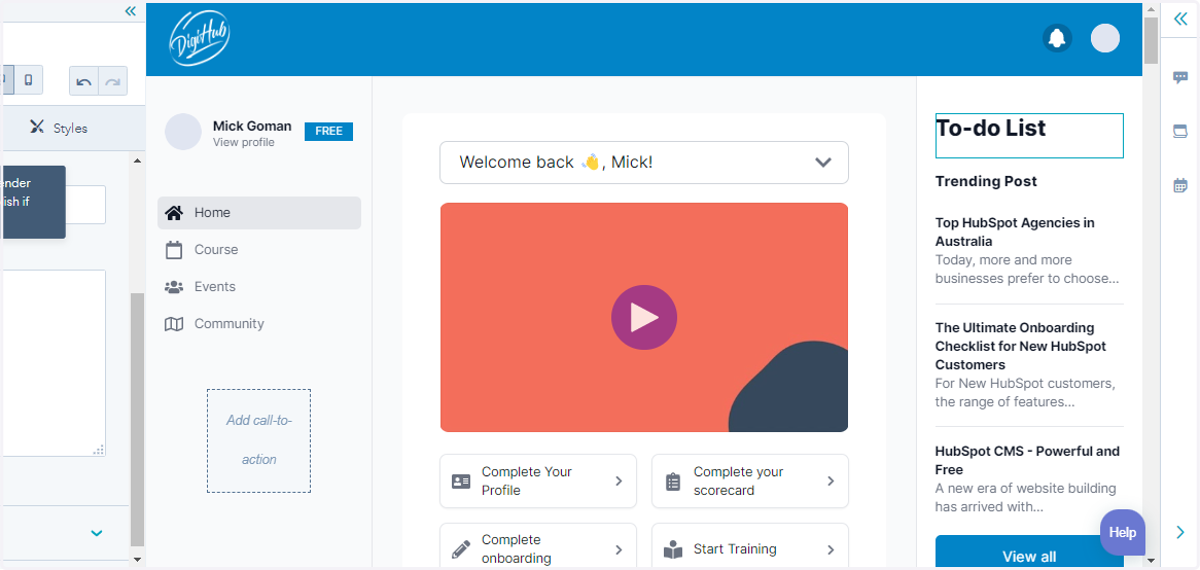Viewport: 1200px width, 570px height.
Task: Play the welcome video
Action: pyautogui.click(x=644, y=317)
